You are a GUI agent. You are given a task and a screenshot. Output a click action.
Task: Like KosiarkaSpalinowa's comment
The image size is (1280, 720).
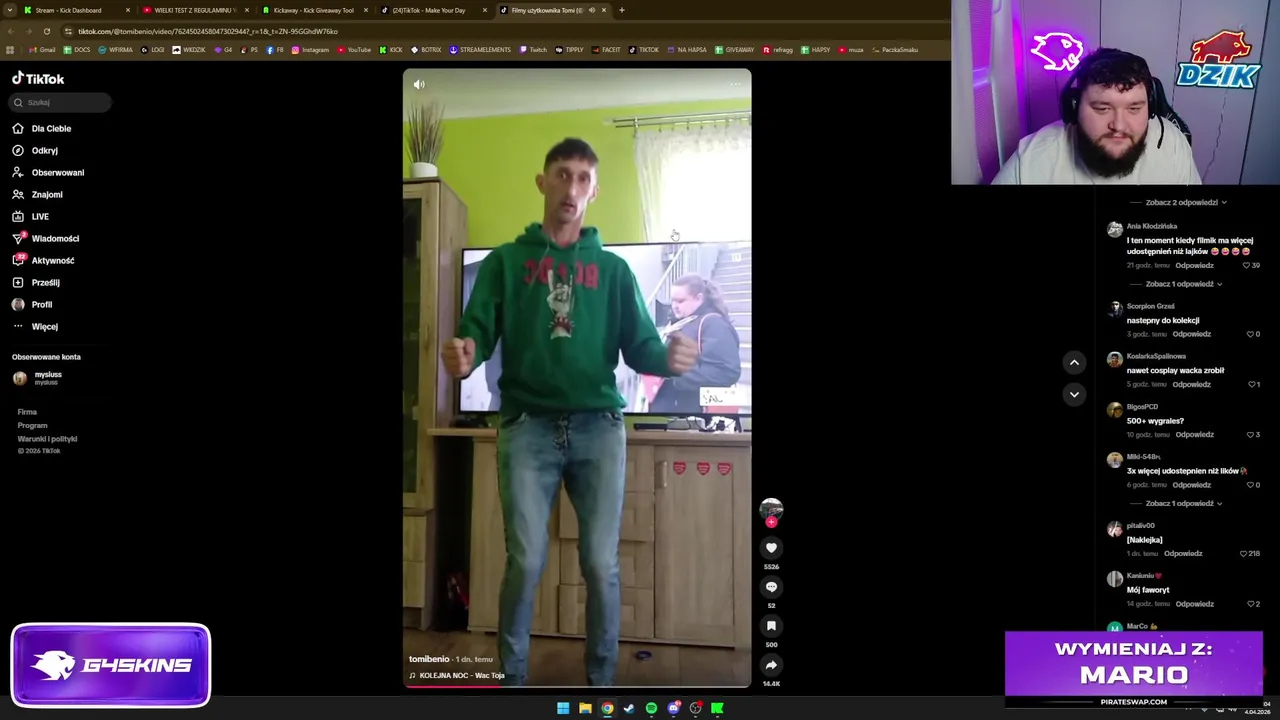[1253, 384]
